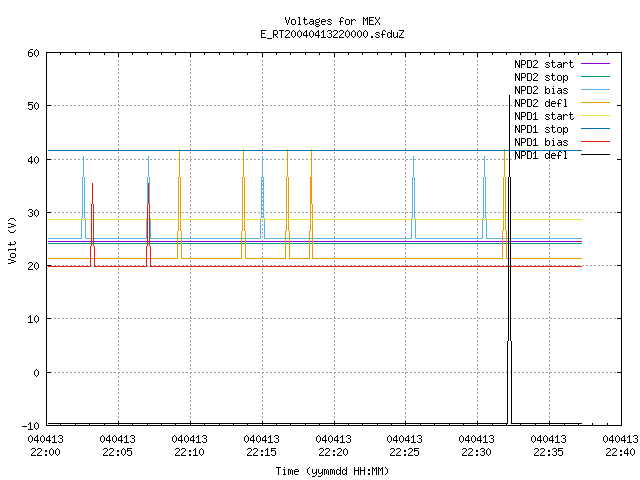Click the x-axis tick label 22:10

pyautogui.click(x=189, y=452)
